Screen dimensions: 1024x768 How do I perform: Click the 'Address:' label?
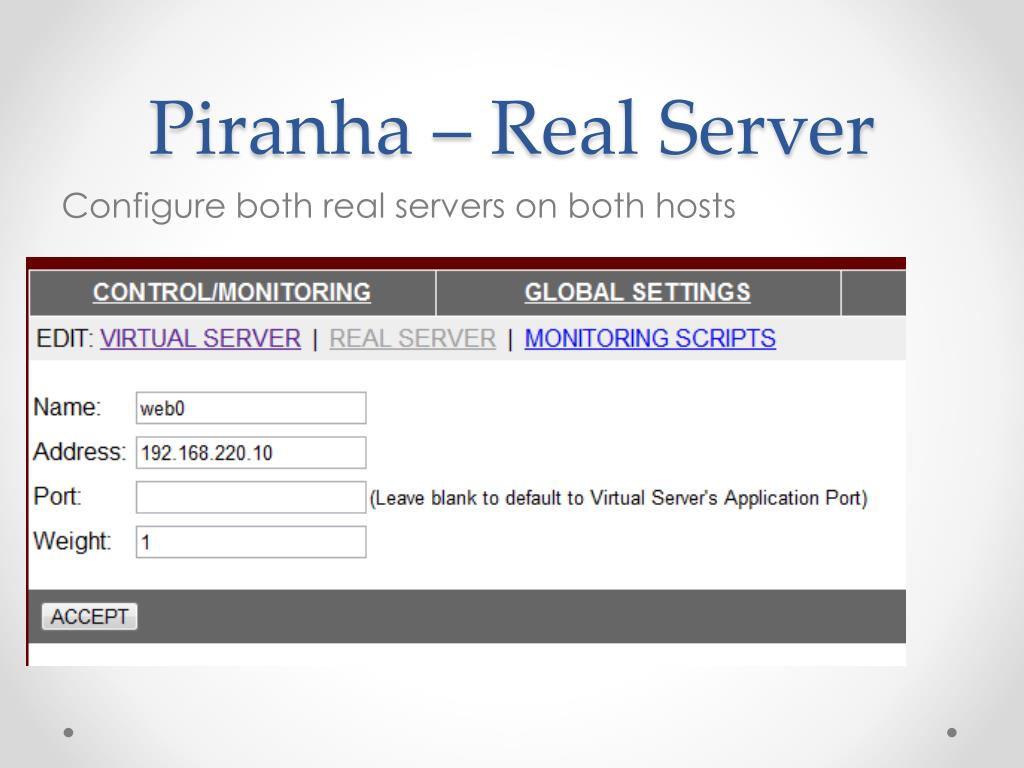[79, 451]
